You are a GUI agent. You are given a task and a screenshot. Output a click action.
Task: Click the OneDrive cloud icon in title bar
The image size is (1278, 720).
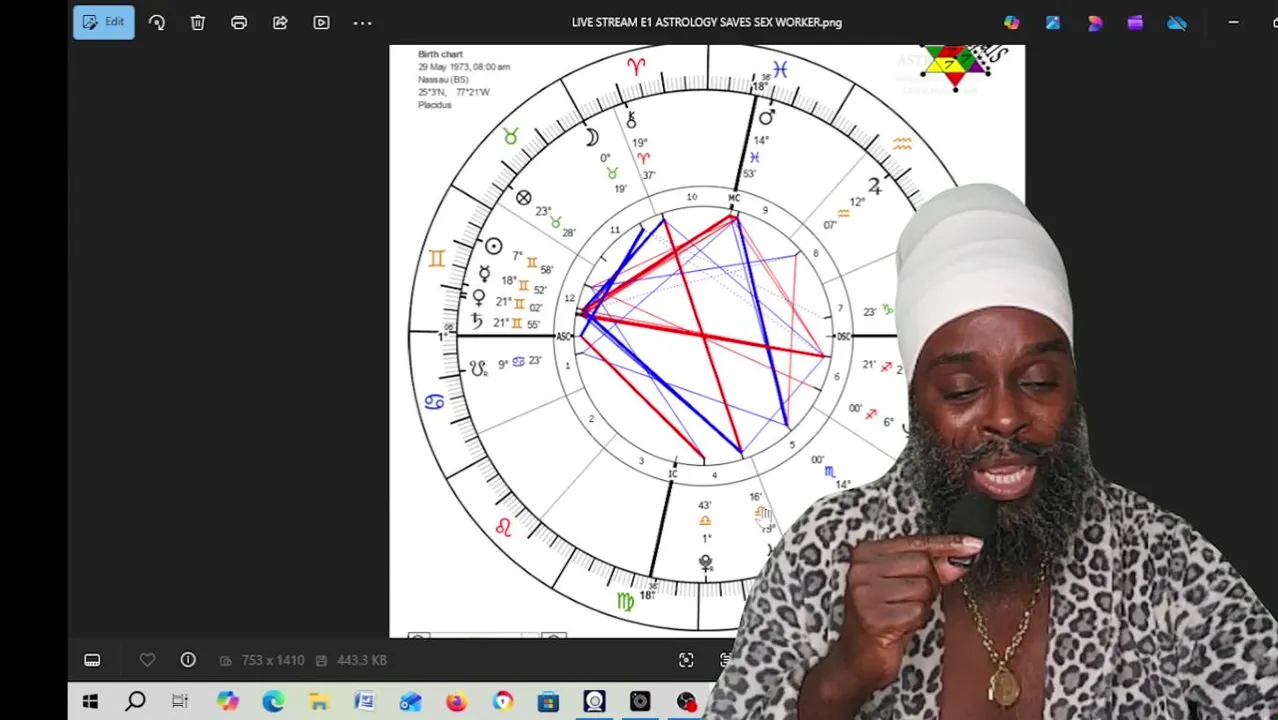(x=1177, y=22)
